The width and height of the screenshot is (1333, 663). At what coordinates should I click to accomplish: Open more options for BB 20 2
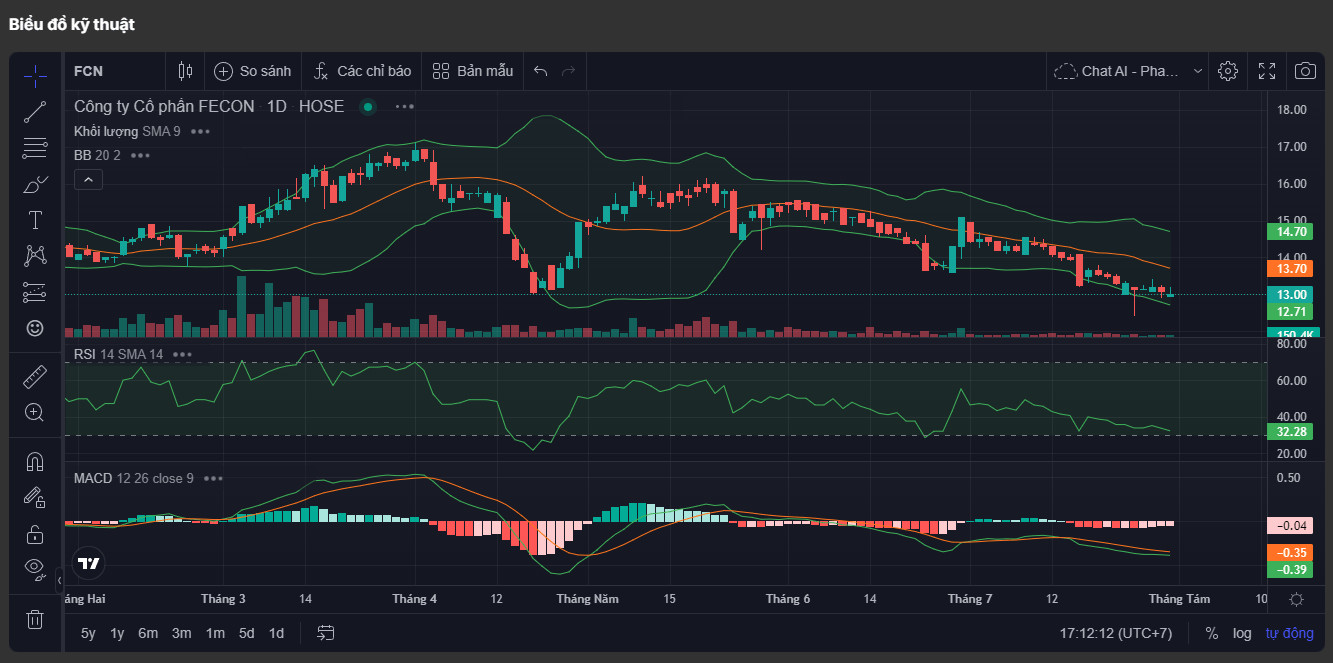(140, 155)
